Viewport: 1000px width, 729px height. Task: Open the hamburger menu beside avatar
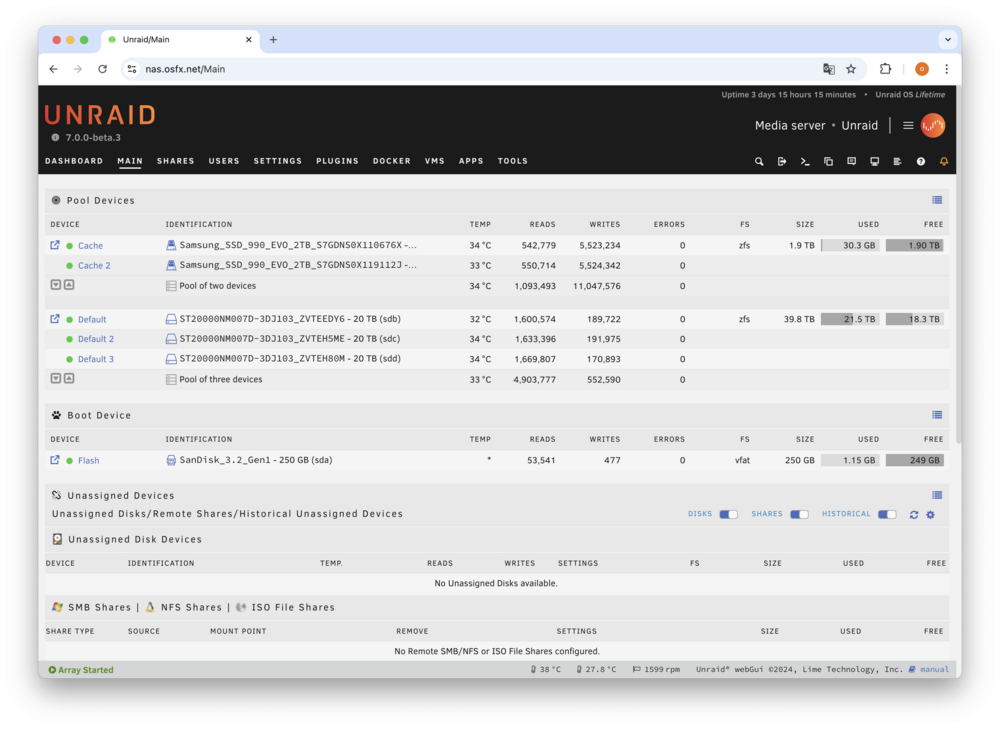tap(908, 126)
